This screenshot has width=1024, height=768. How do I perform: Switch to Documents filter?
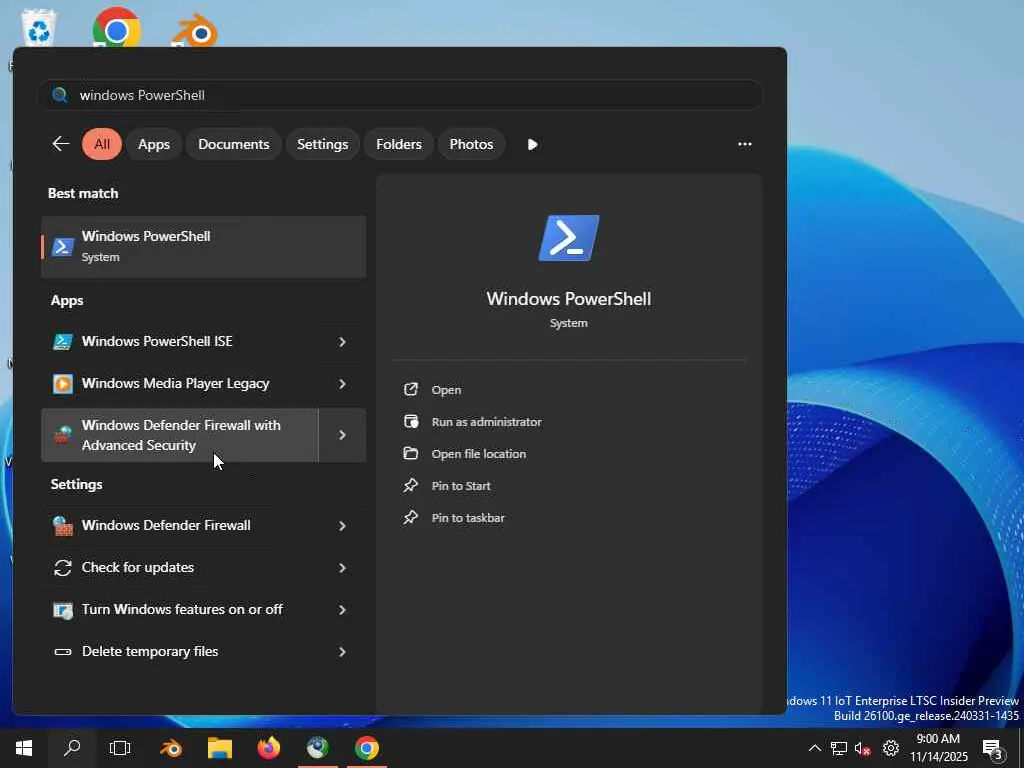(x=234, y=144)
